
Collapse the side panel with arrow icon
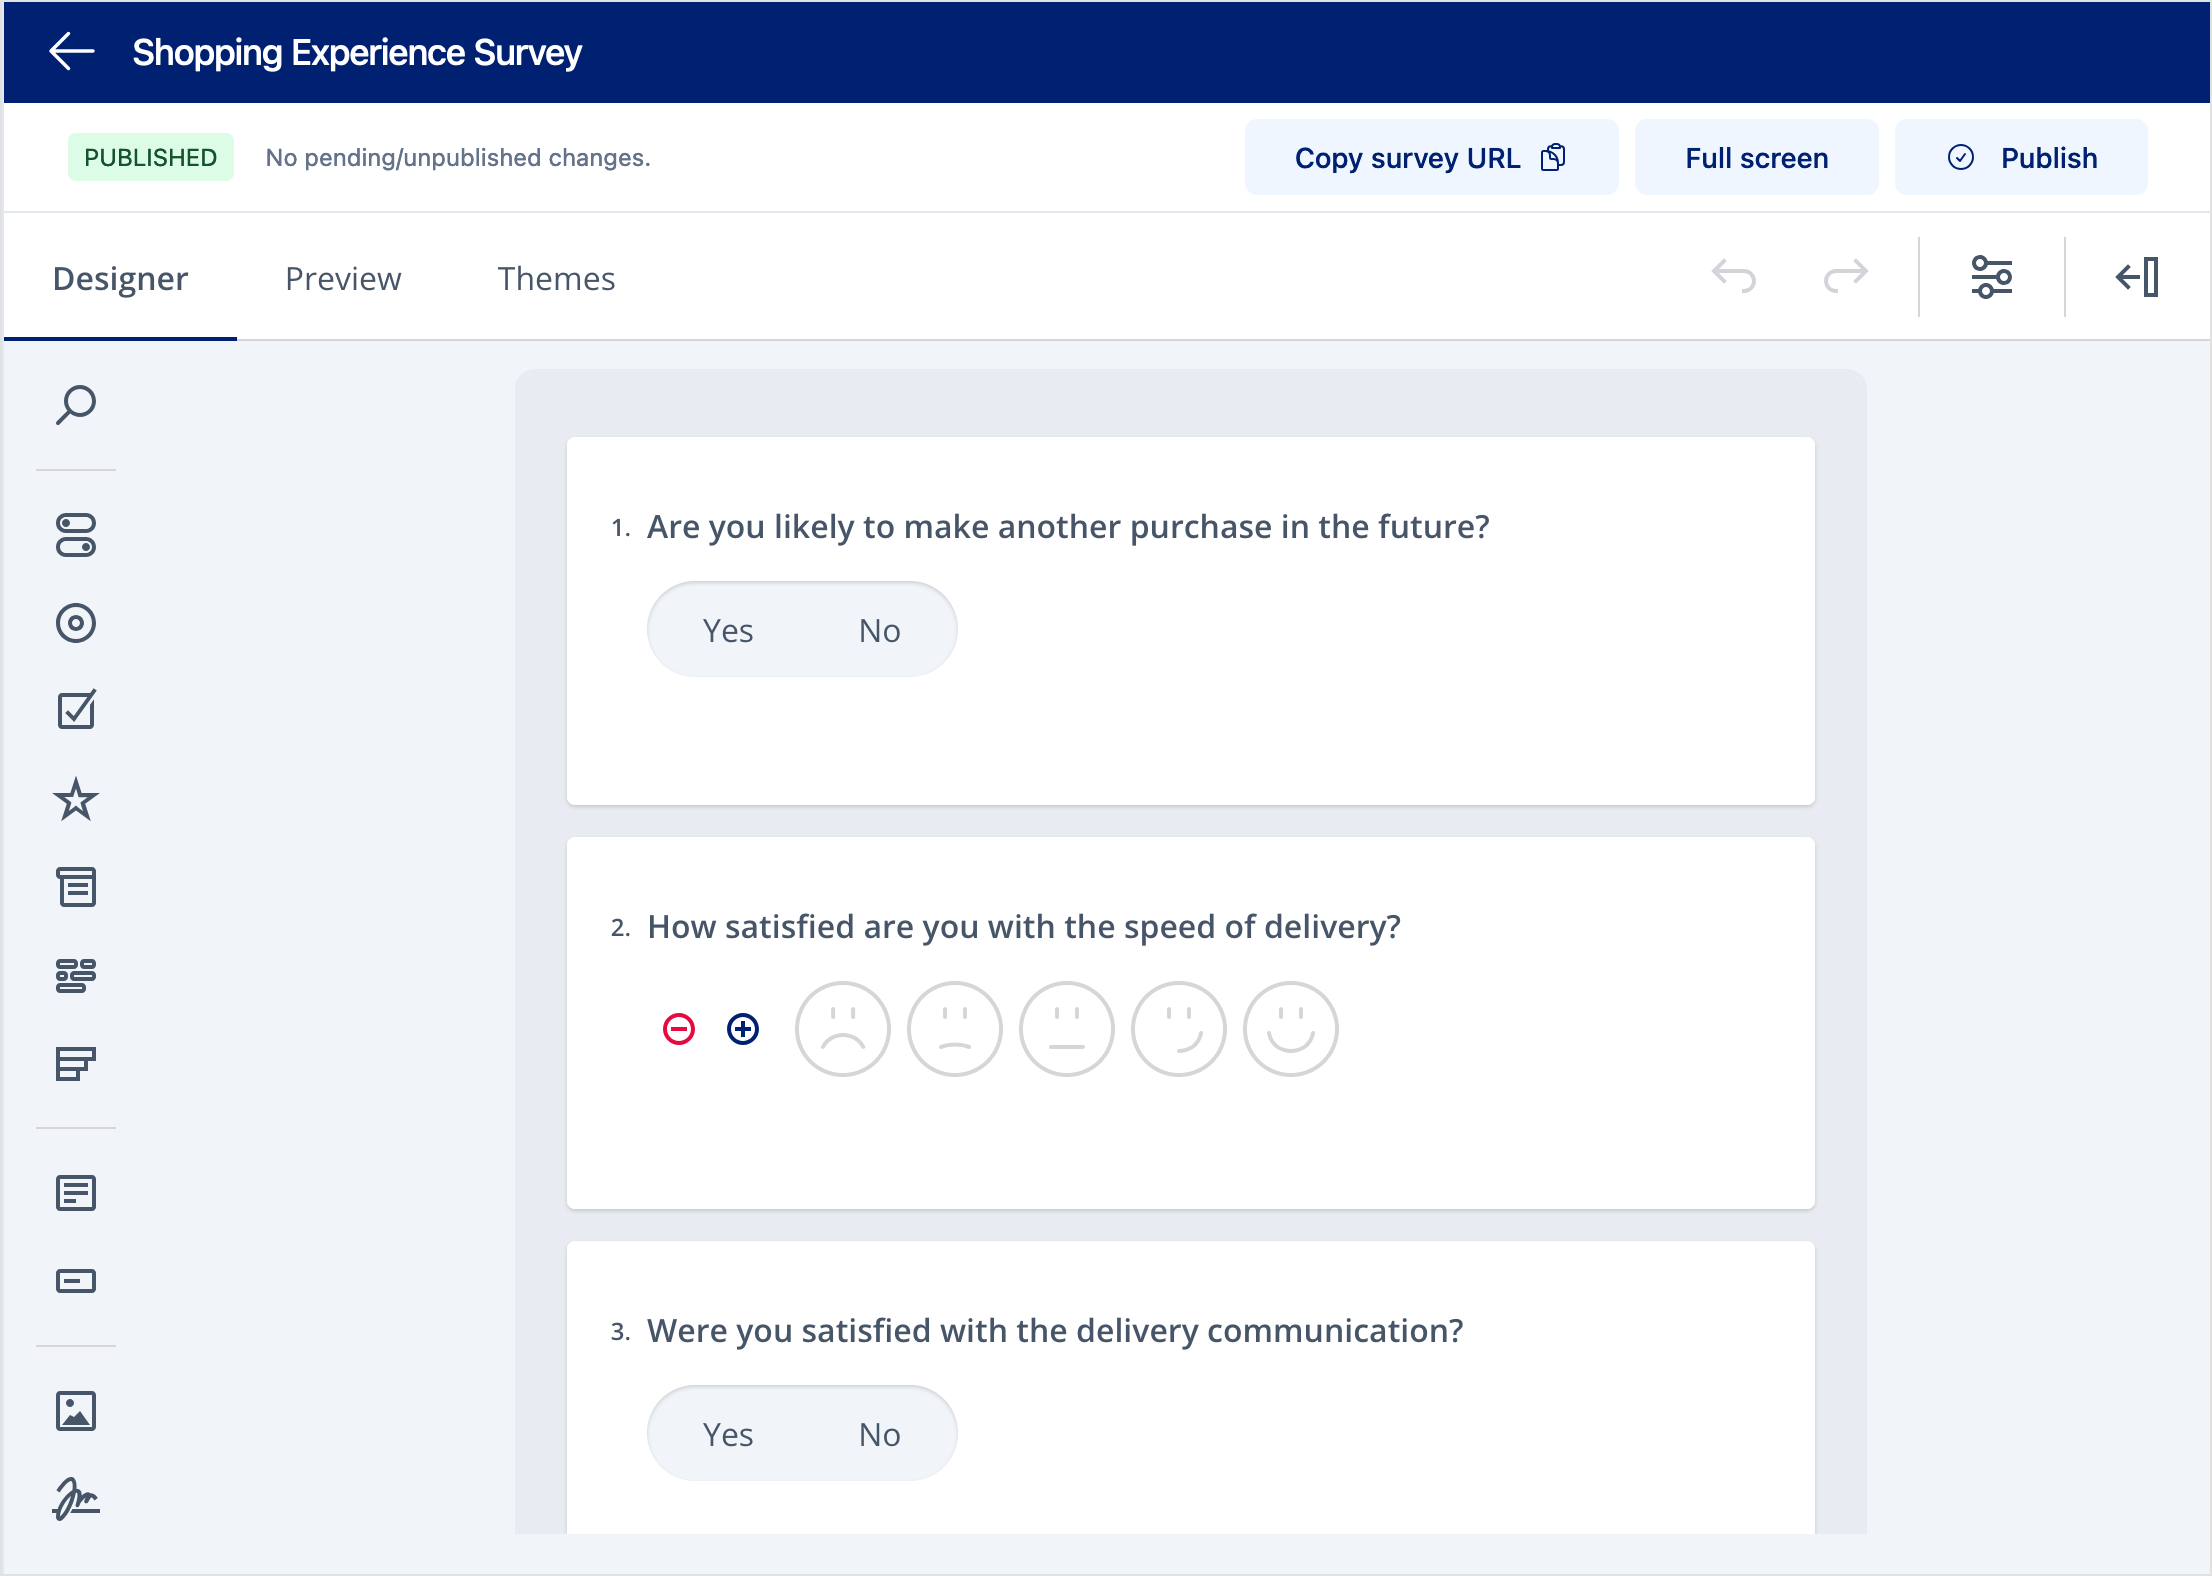click(2138, 277)
